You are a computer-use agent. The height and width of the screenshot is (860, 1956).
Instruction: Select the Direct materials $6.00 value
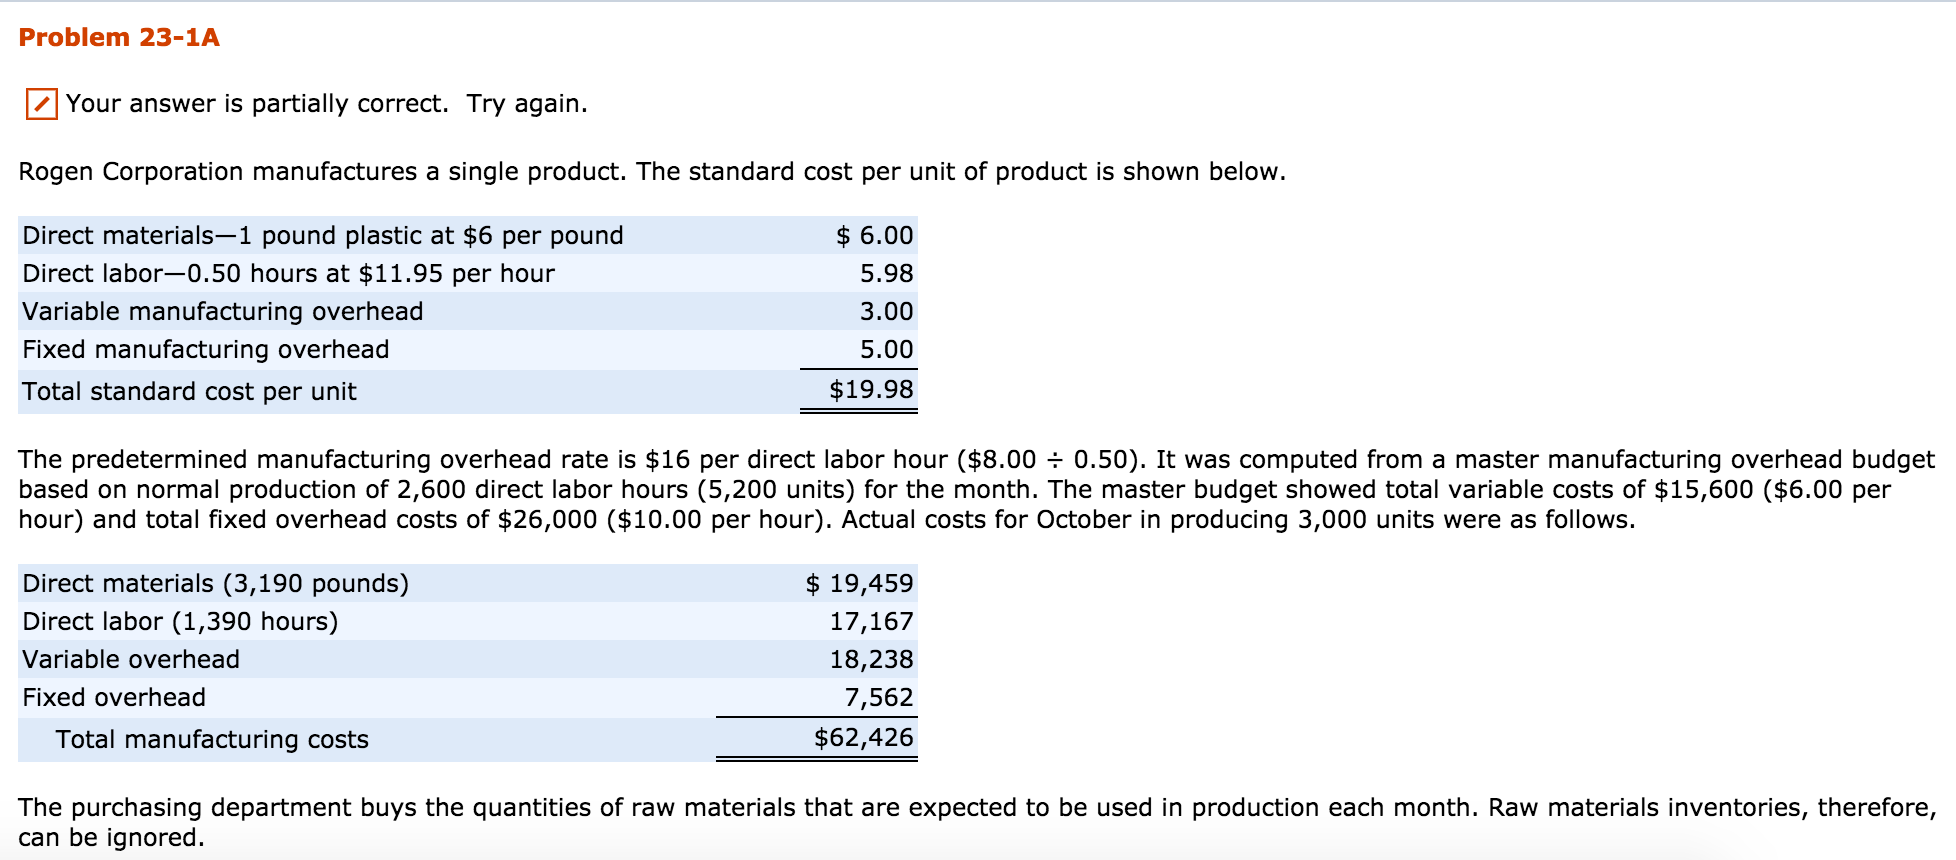coord(874,236)
